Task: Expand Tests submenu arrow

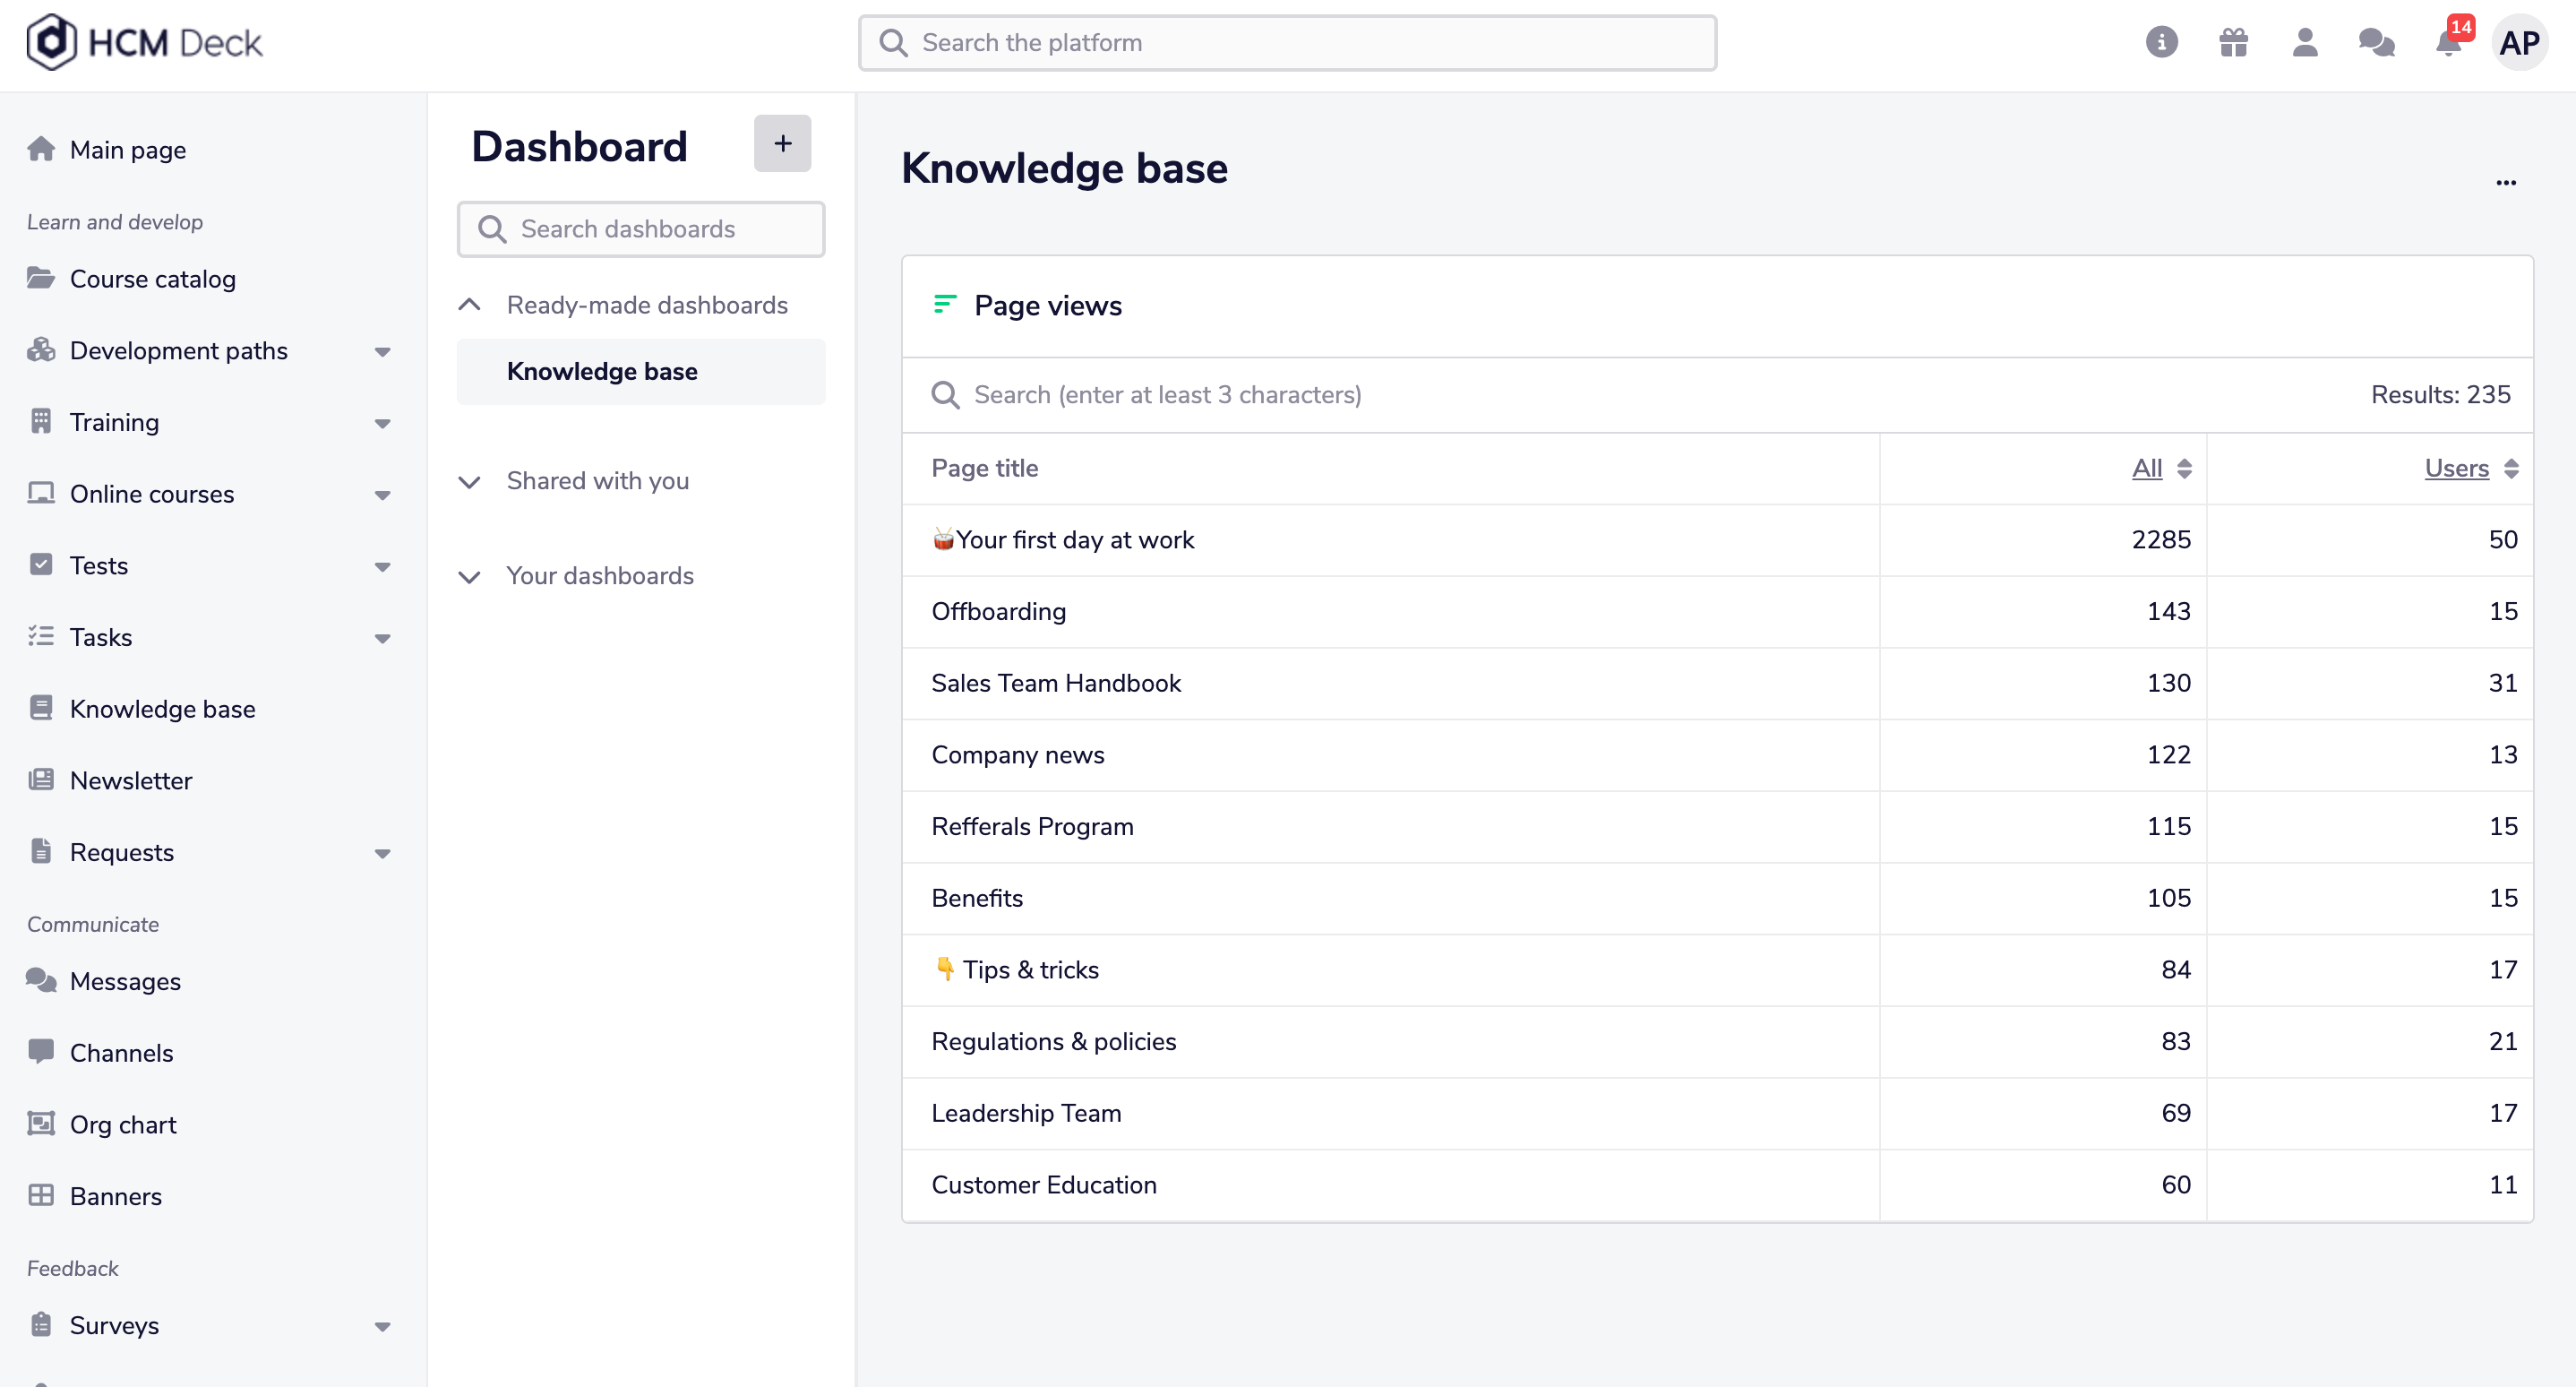Action: click(382, 567)
